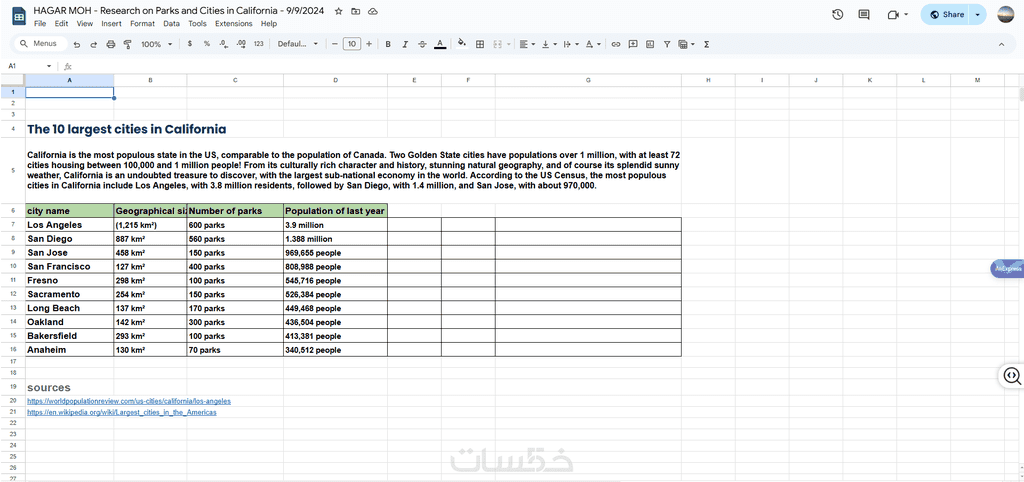Open the 123 more formats menu
Viewport: 1024px width, 482px height.
tap(259, 44)
